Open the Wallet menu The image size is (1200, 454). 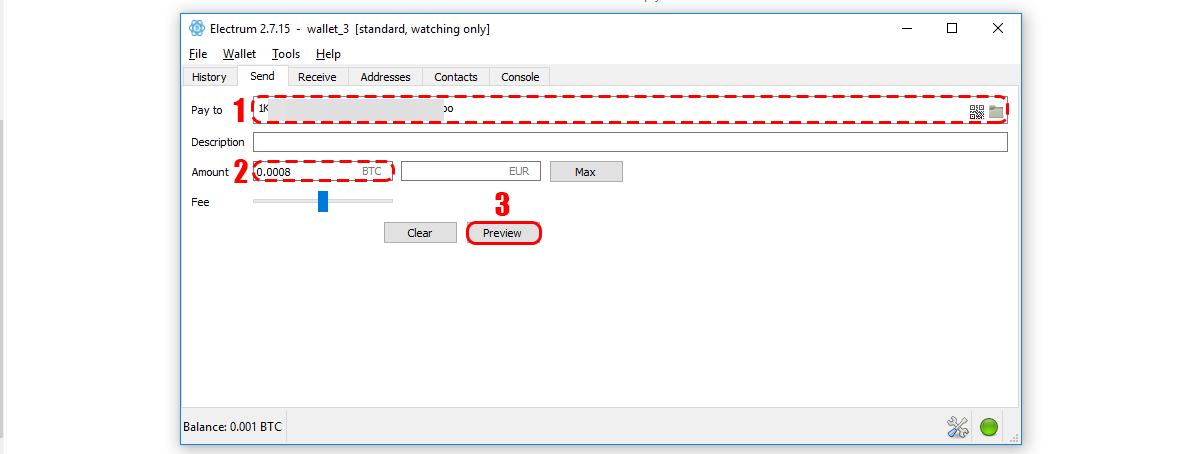239,54
